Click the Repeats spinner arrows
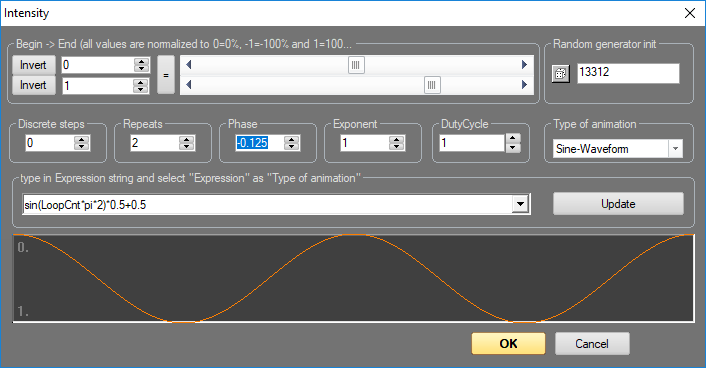Screen dimensions: 706x368 [186, 143]
